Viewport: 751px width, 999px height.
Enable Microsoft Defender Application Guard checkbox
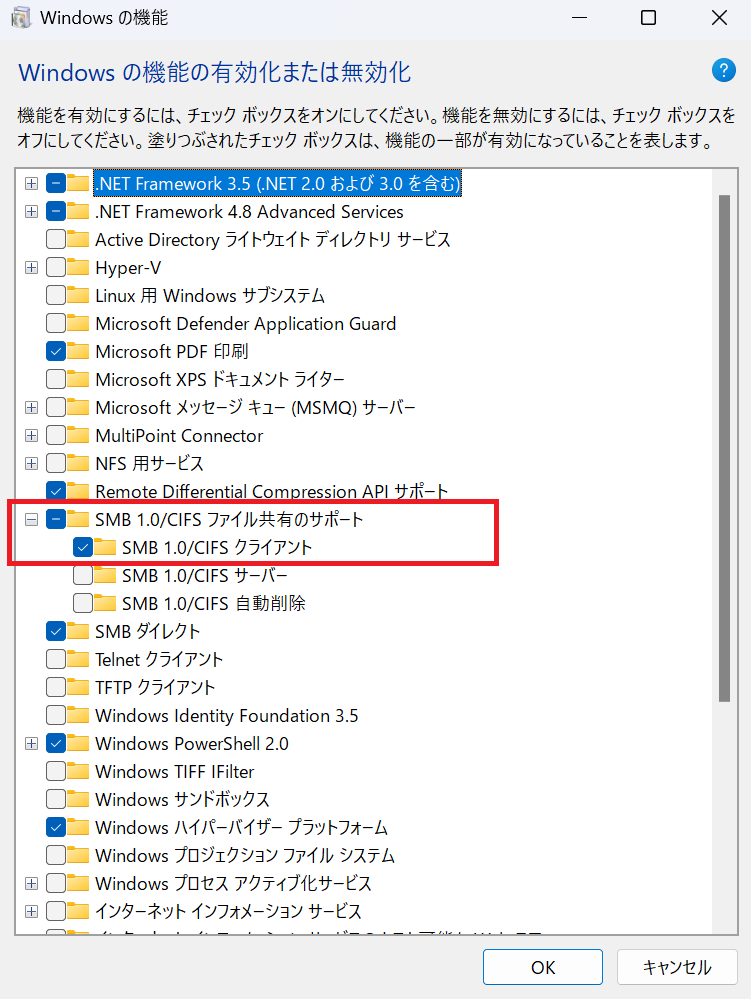[x=56, y=324]
